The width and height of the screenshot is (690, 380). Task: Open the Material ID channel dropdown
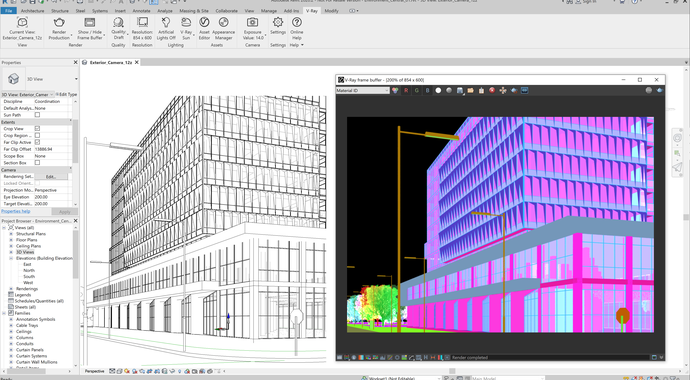click(363, 91)
